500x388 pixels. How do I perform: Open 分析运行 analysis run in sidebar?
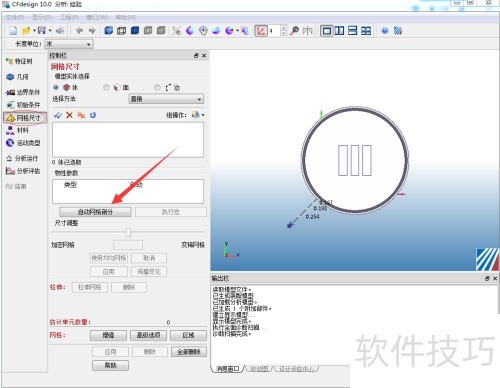(22, 158)
